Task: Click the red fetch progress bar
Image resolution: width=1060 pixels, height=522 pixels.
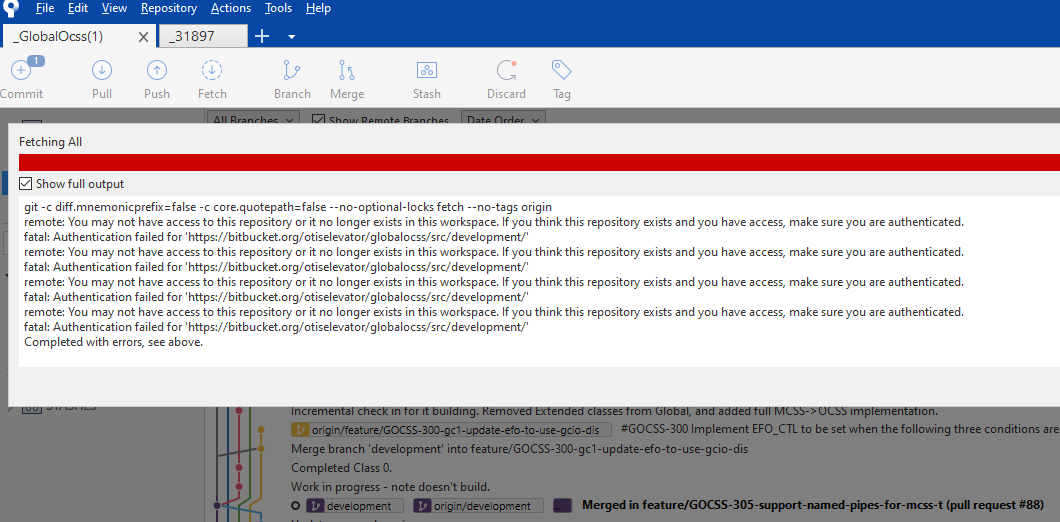Action: click(x=539, y=162)
